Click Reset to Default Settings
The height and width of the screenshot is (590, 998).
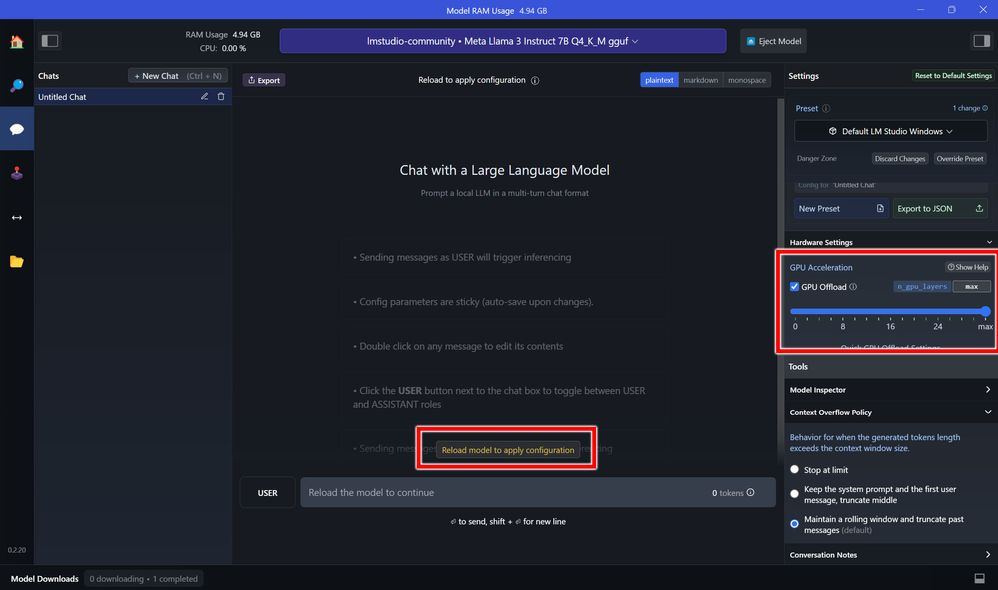tap(953, 76)
